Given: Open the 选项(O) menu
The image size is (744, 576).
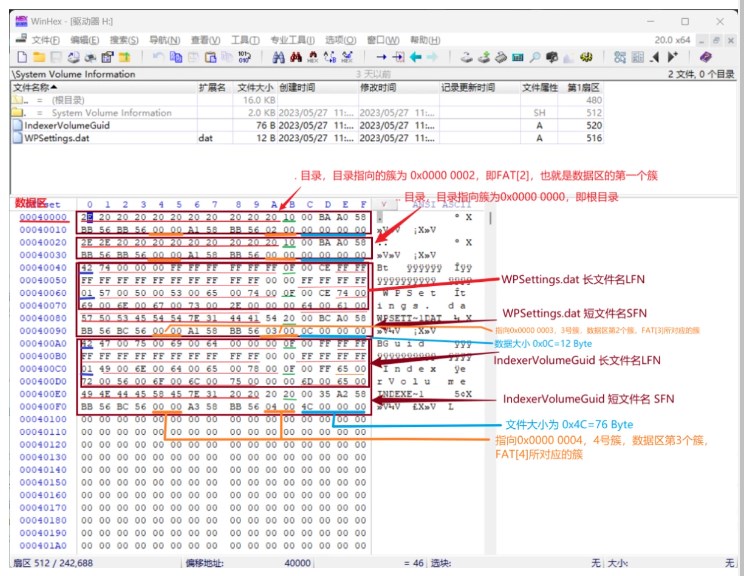Looking at the screenshot, I should [341, 40].
